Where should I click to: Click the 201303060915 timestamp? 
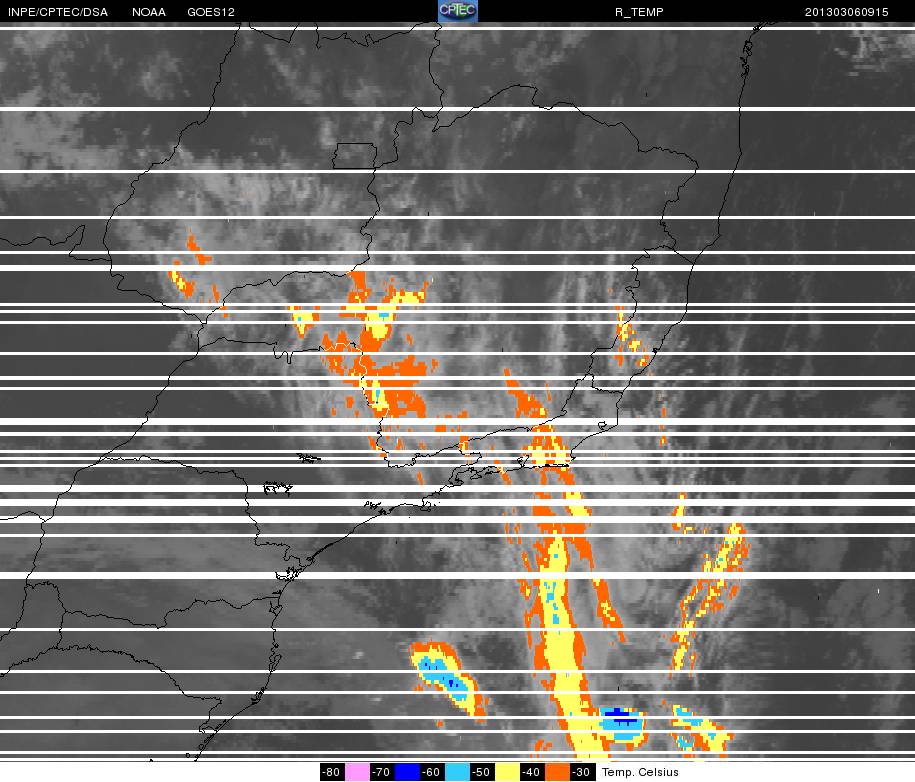pos(846,12)
